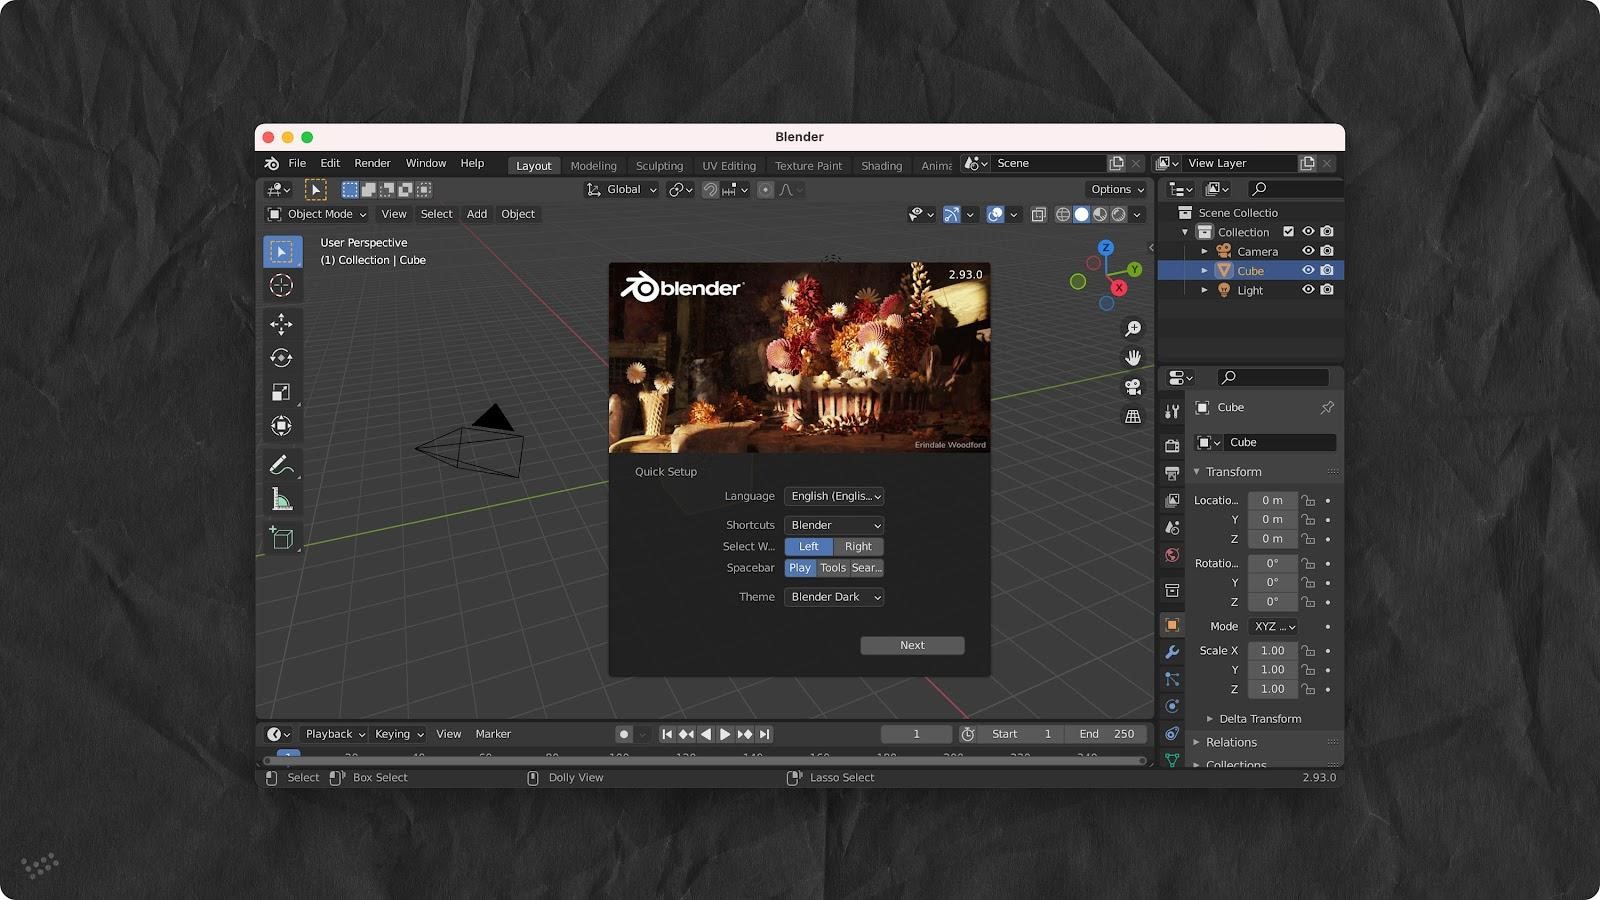Screen dimensions: 1600x900
Task: Select the Cursor tool in the left toolbar
Action: pos(281,285)
